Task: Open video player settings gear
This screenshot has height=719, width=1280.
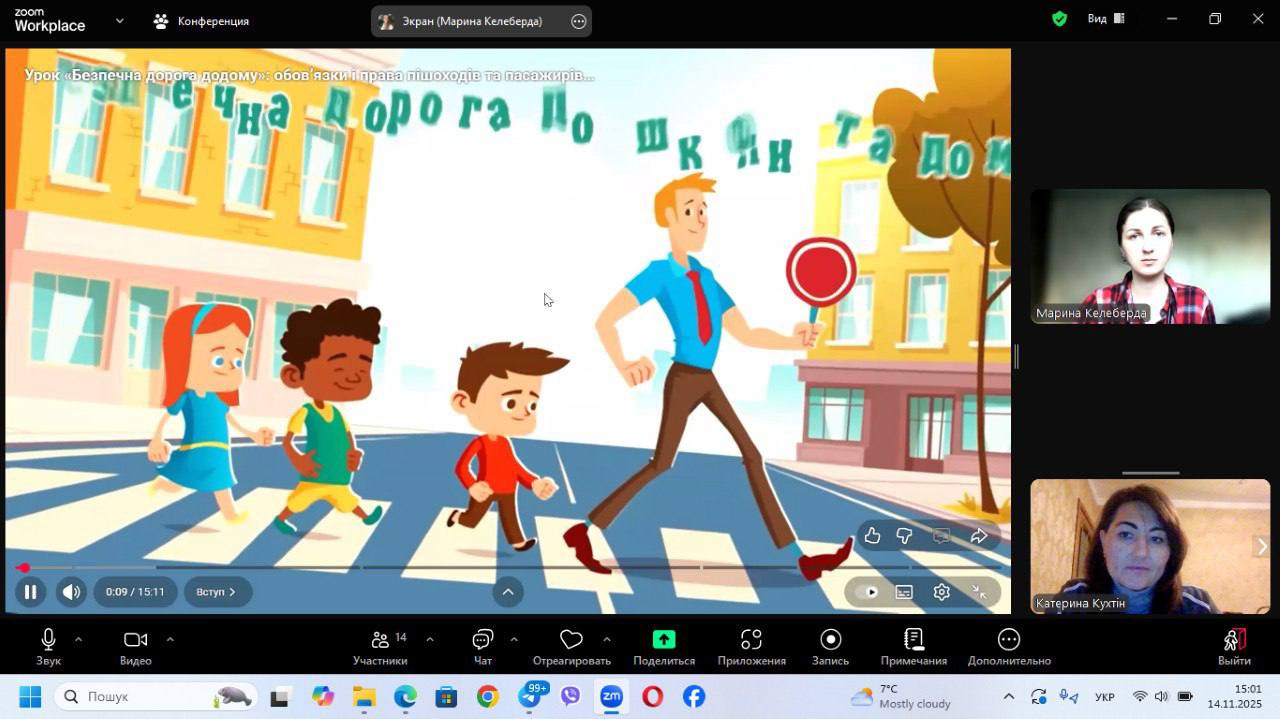Action: (x=941, y=592)
